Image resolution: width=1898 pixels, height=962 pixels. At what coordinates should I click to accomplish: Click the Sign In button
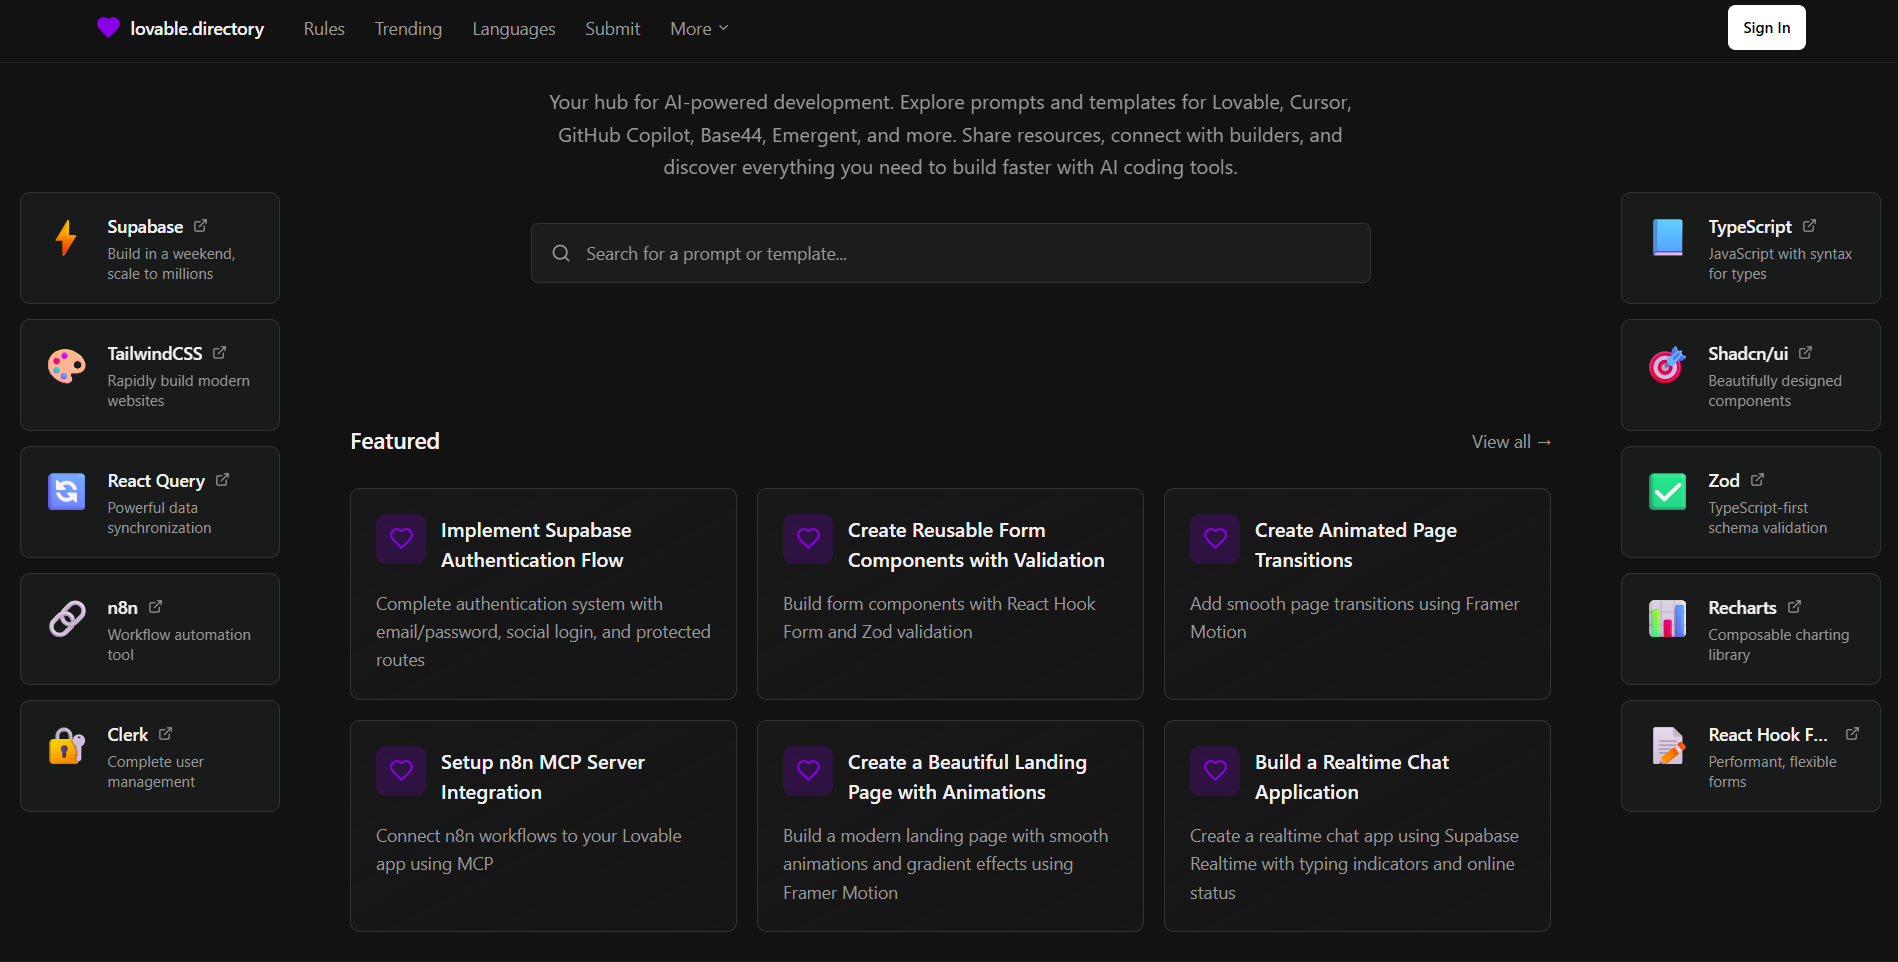(x=1766, y=28)
